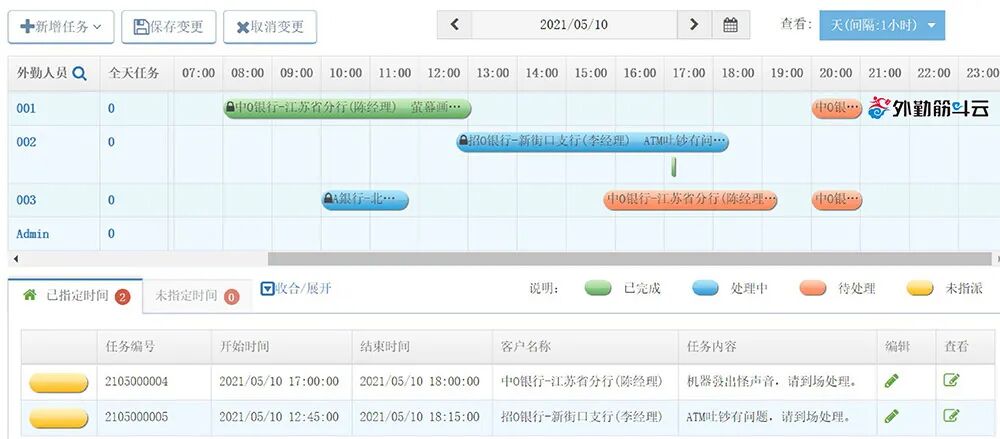View task 2105000004 details icon

click(951, 380)
